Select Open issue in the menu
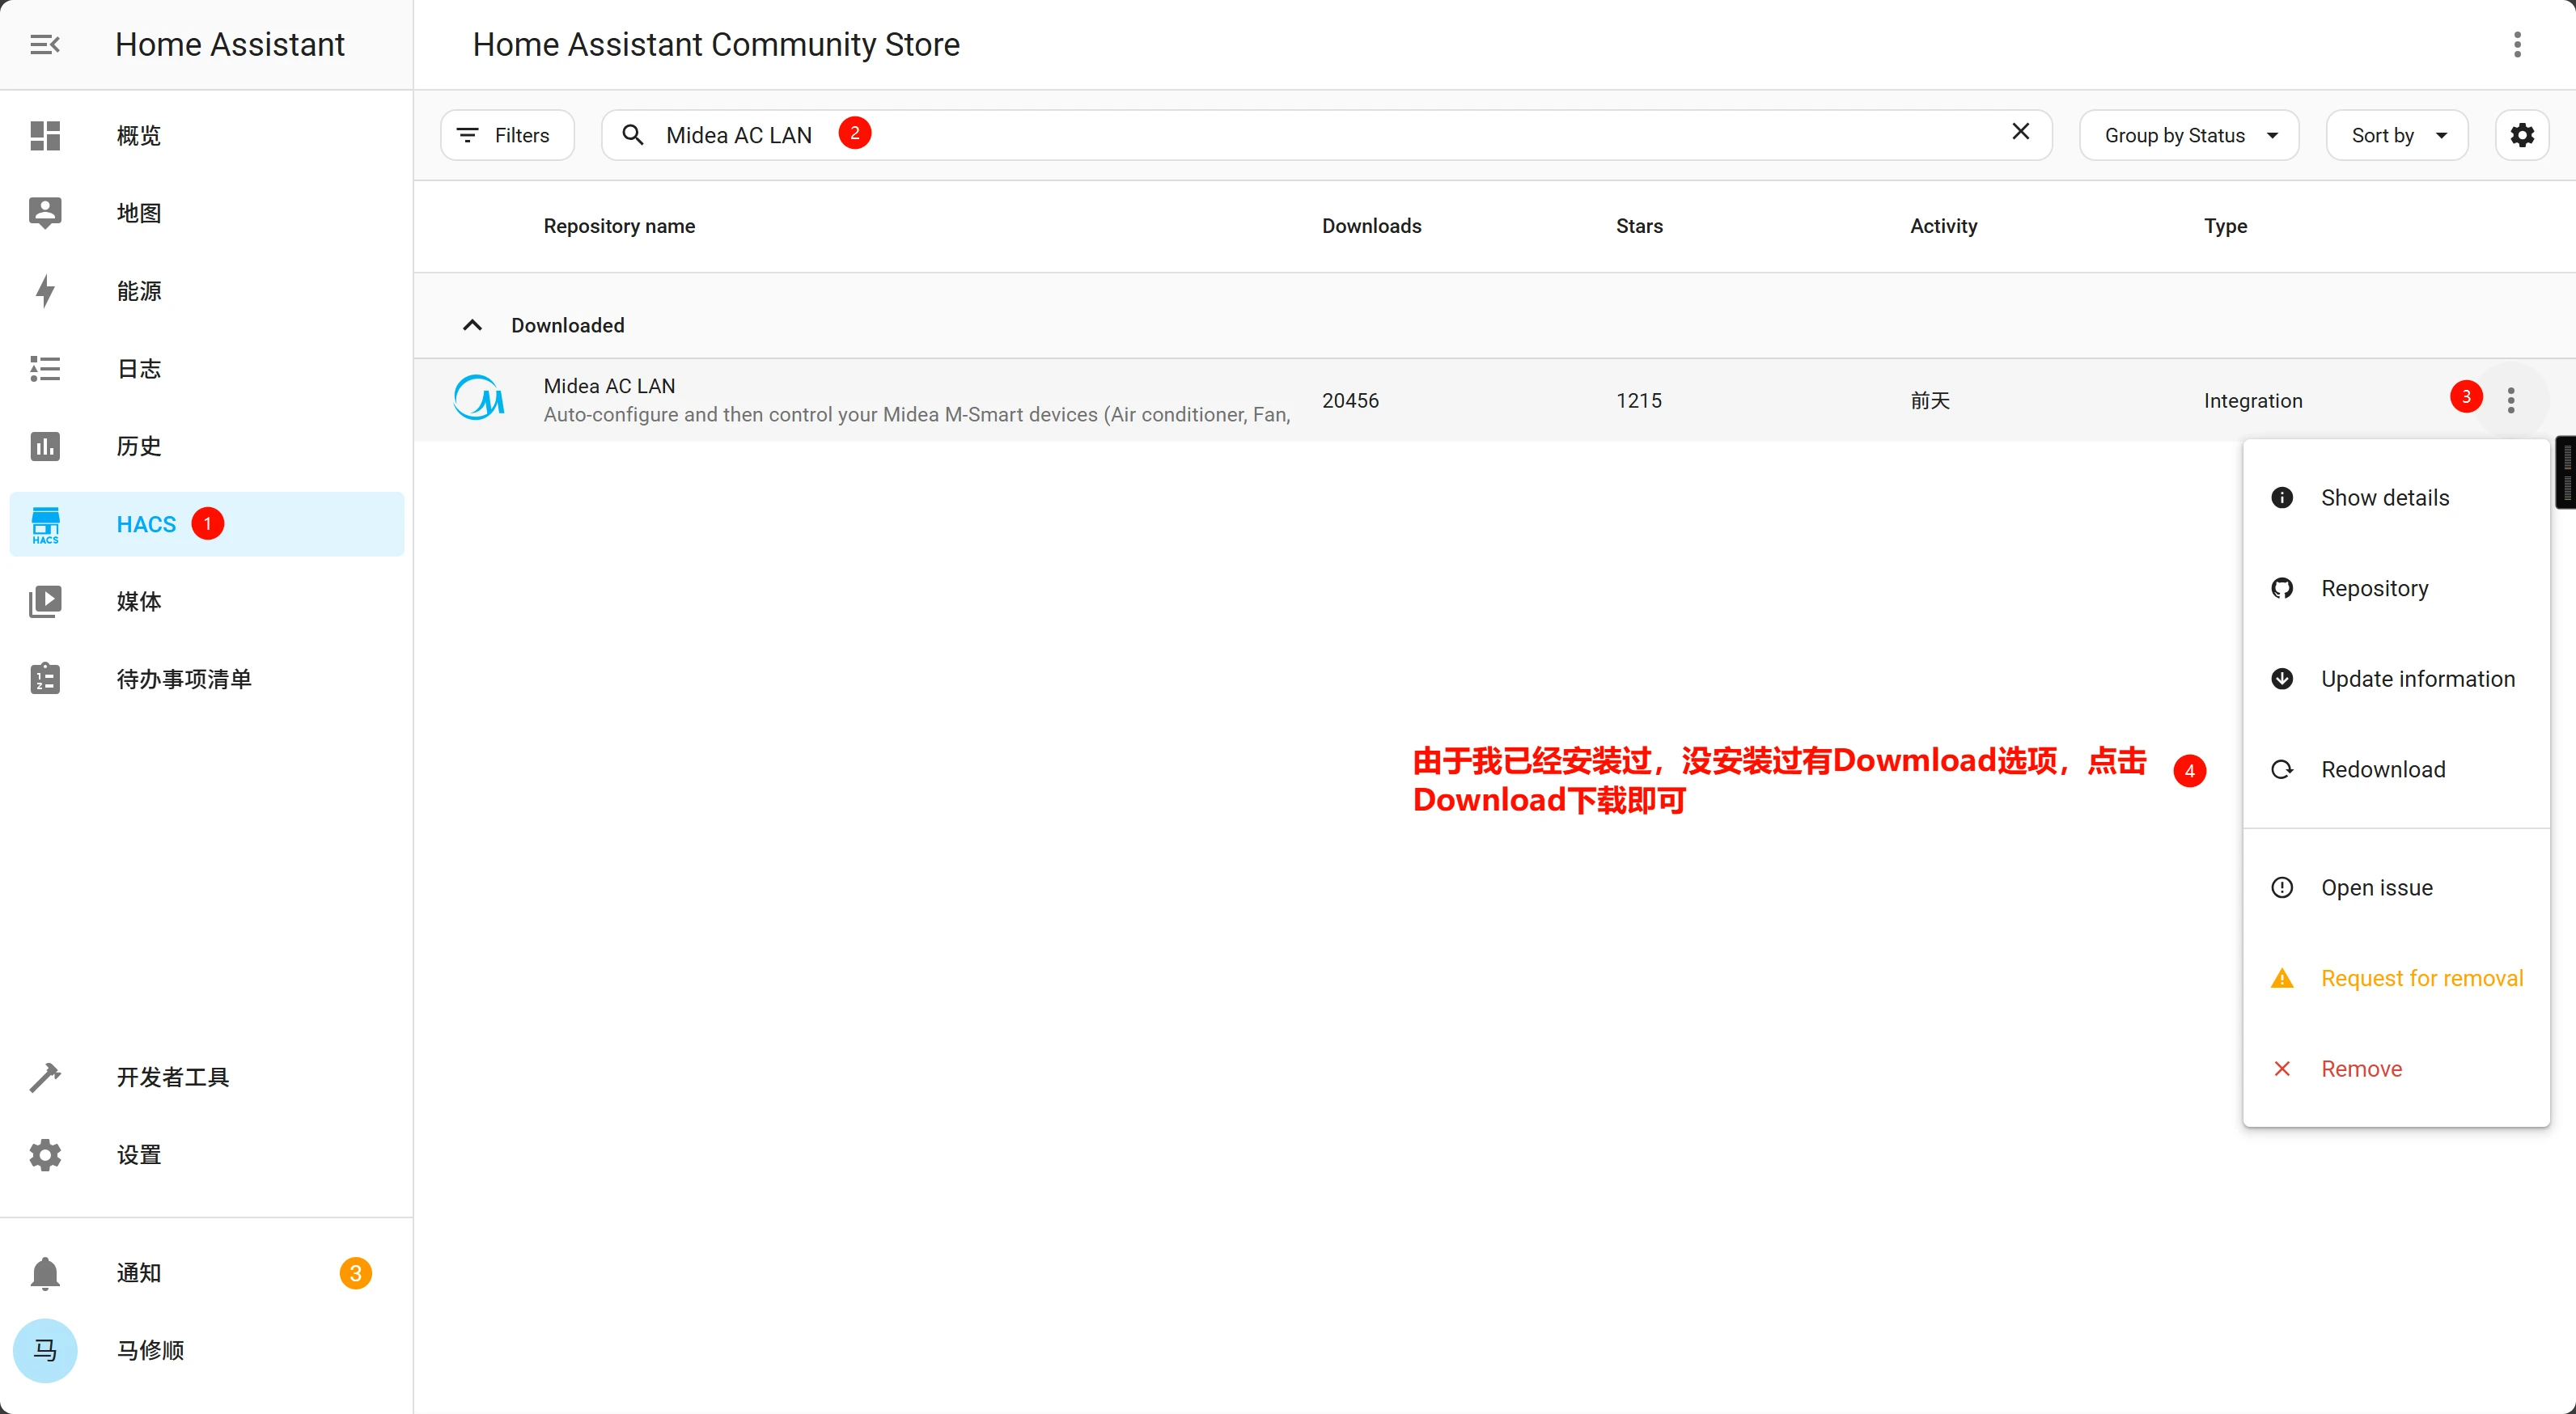The image size is (2576, 1414). tap(2396, 888)
